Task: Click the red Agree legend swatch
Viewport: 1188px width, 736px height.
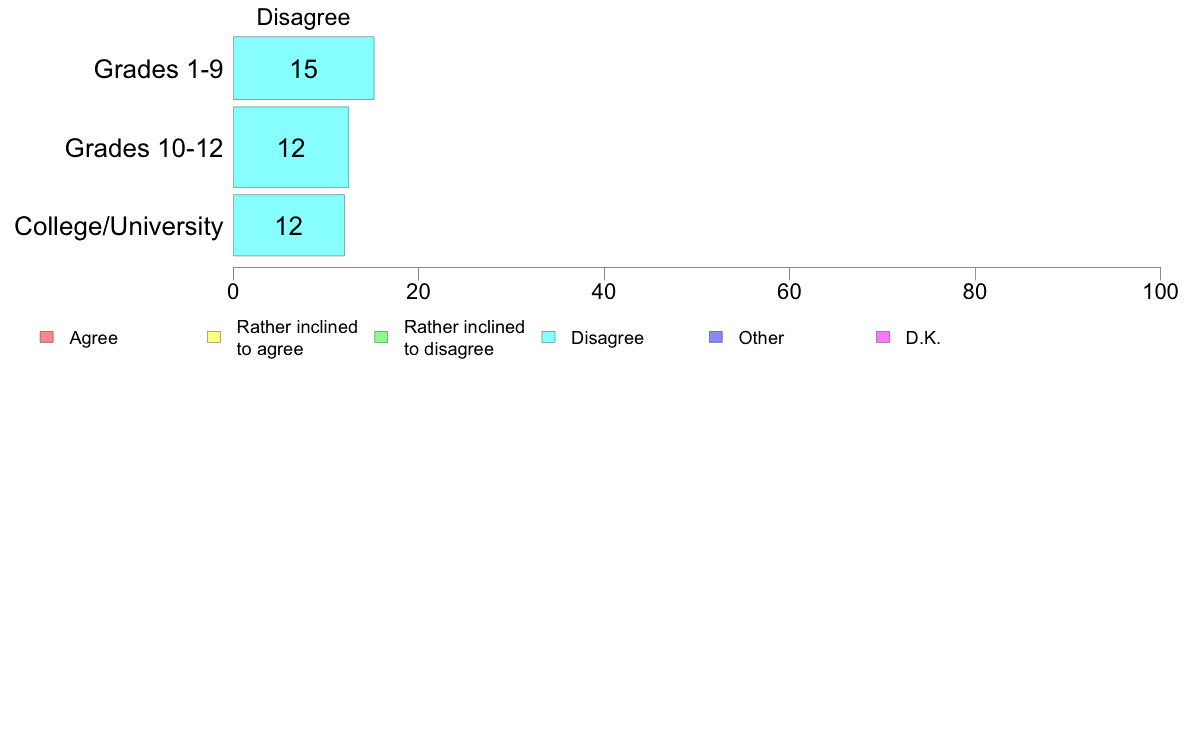Action: tap(47, 337)
